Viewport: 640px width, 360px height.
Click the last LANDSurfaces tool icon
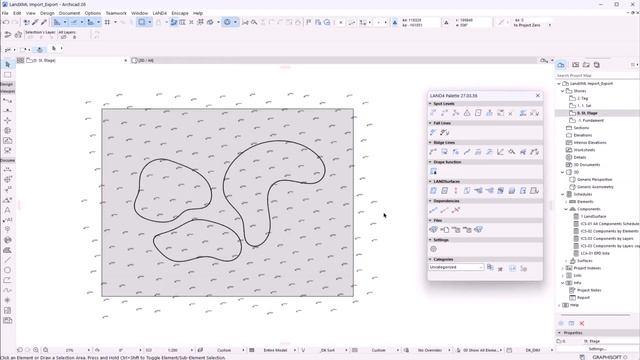pos(534,191)
